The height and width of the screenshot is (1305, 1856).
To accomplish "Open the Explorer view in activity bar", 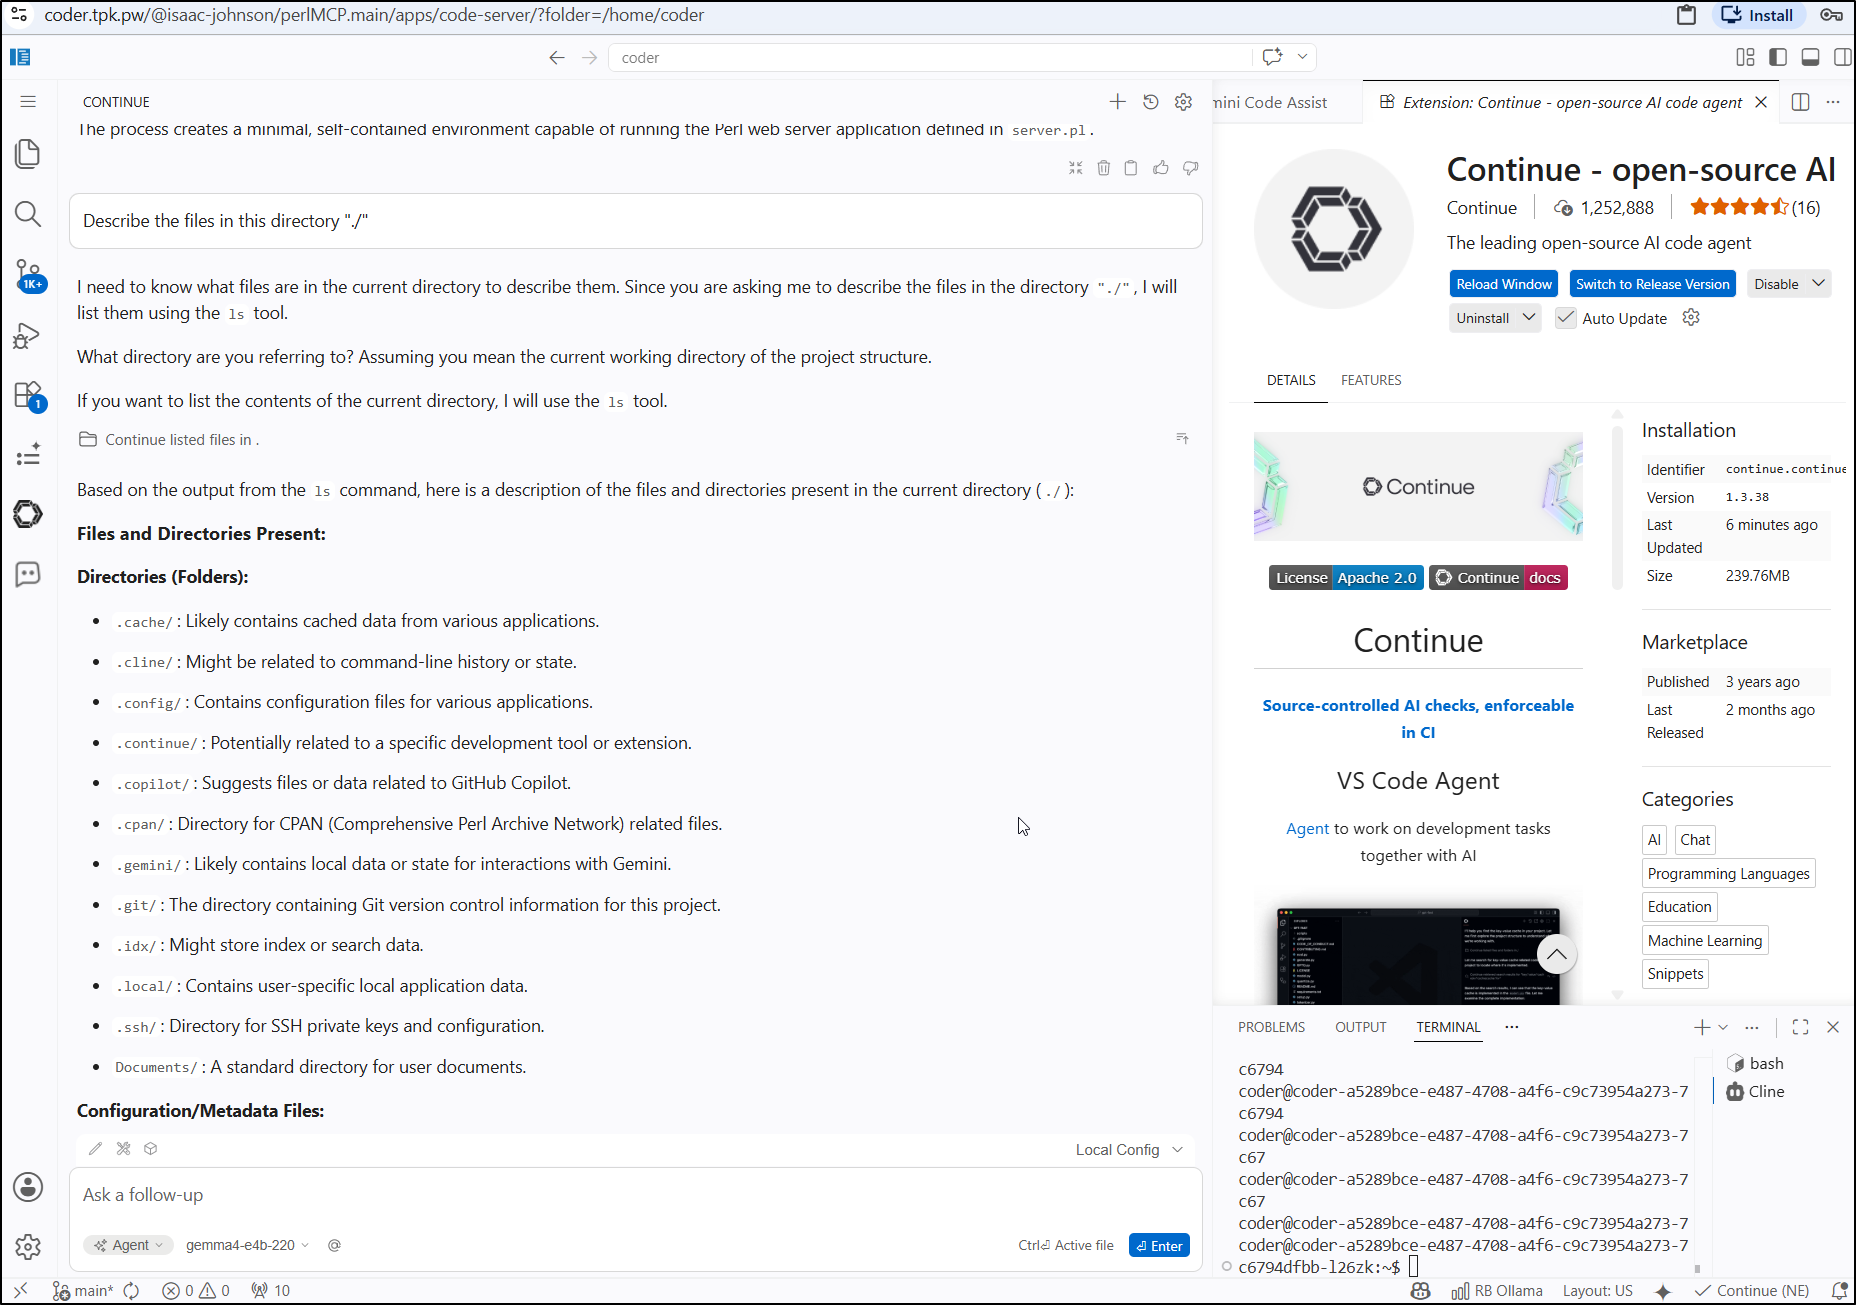I will pos(28,153).
